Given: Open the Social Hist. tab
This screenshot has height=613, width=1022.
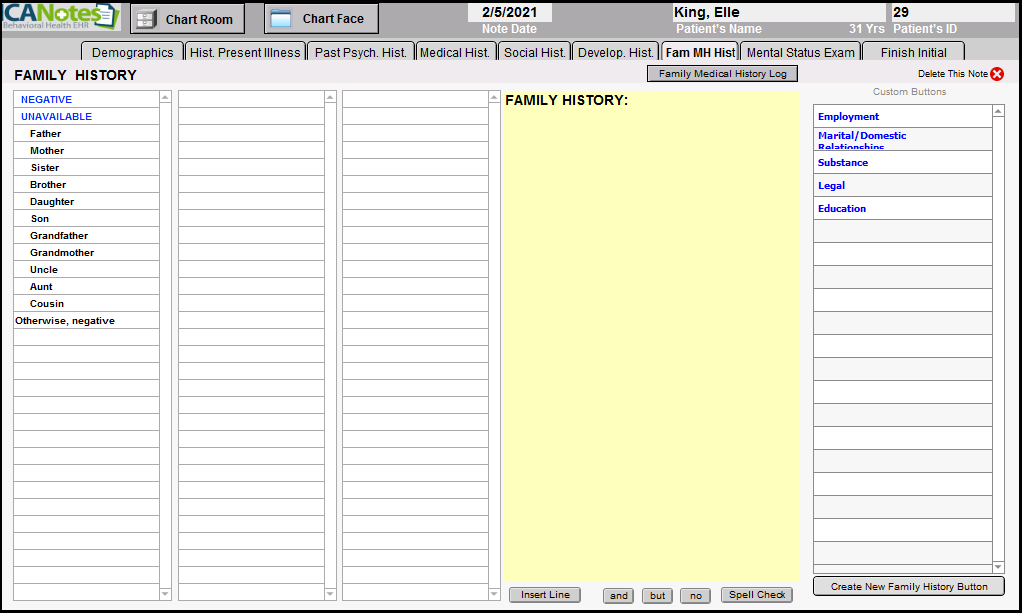Looking at the screenshot, I should click(534, 52).
